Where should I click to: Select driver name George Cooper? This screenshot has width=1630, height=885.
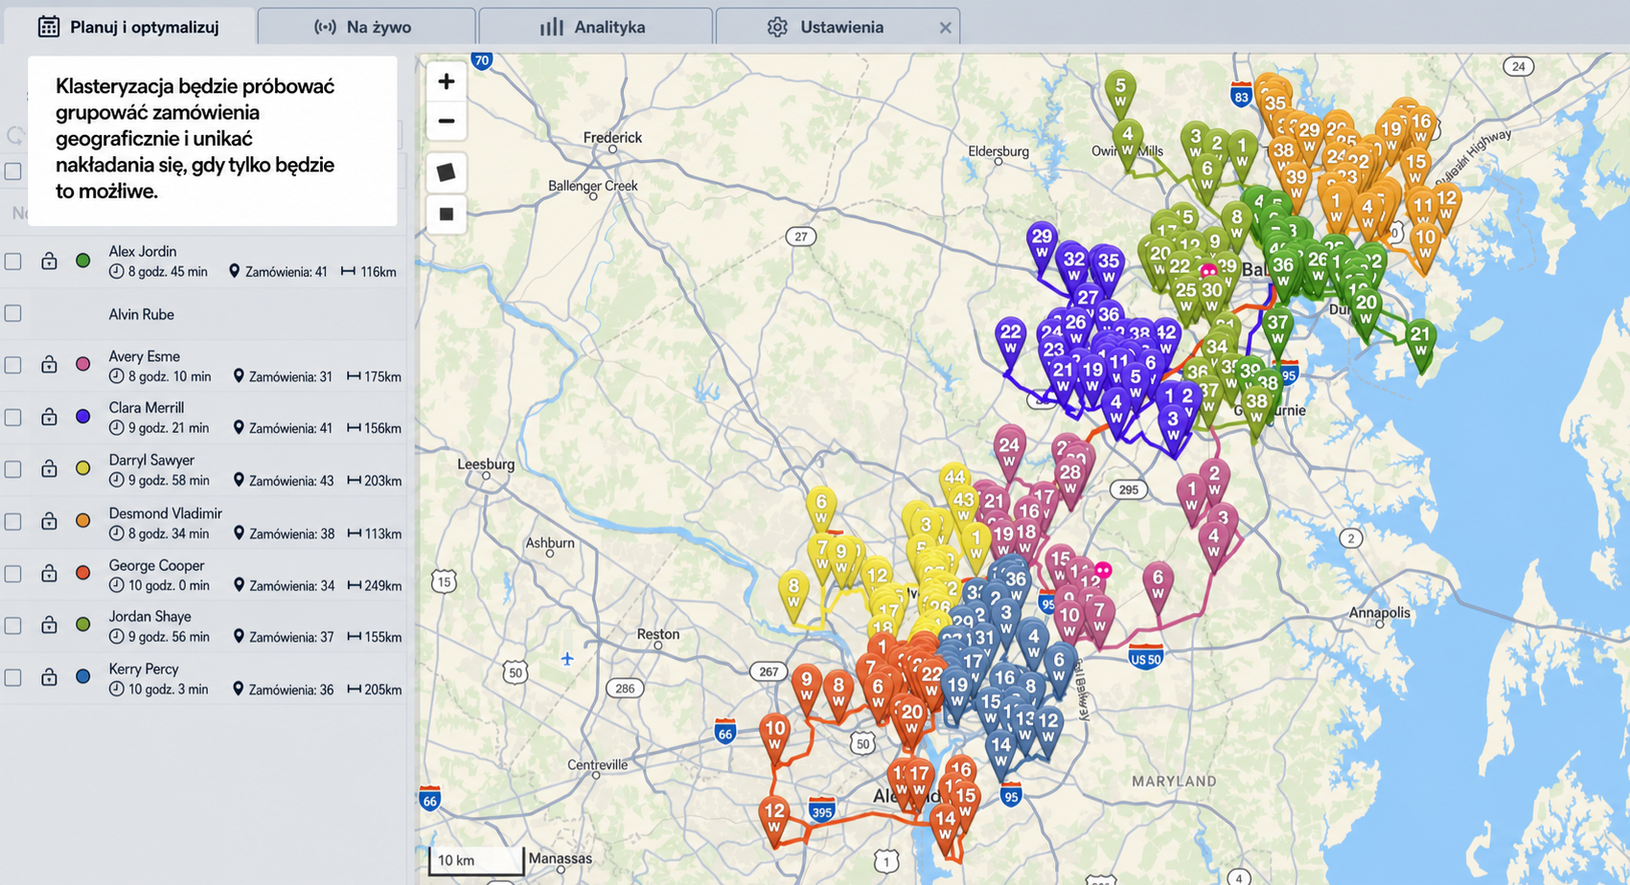(x=156, y=565)
